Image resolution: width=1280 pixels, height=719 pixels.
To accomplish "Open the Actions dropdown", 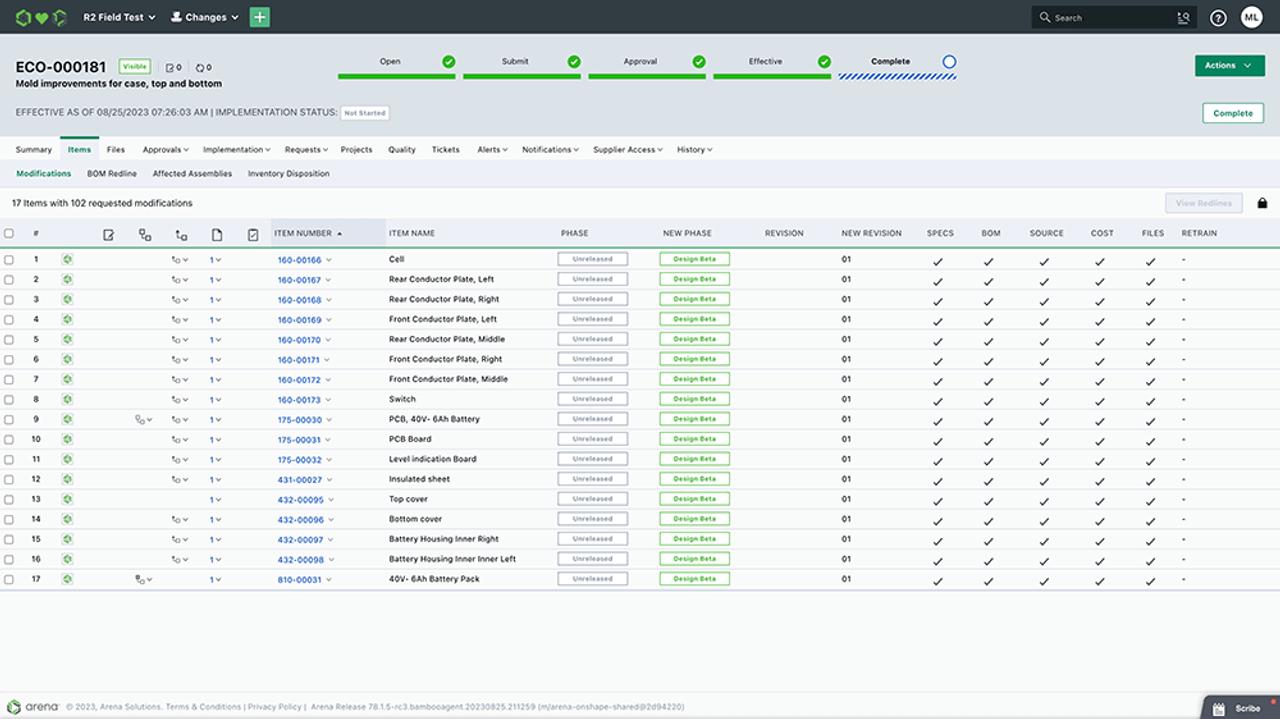I will 1229,64.
